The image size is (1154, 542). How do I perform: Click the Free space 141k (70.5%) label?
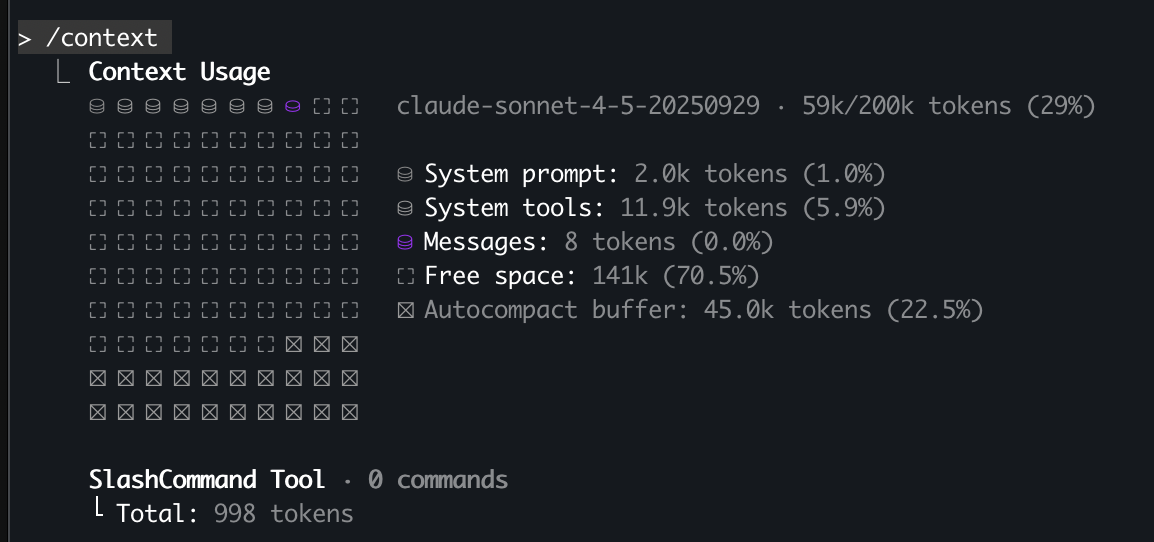click(x=591, y=276)
